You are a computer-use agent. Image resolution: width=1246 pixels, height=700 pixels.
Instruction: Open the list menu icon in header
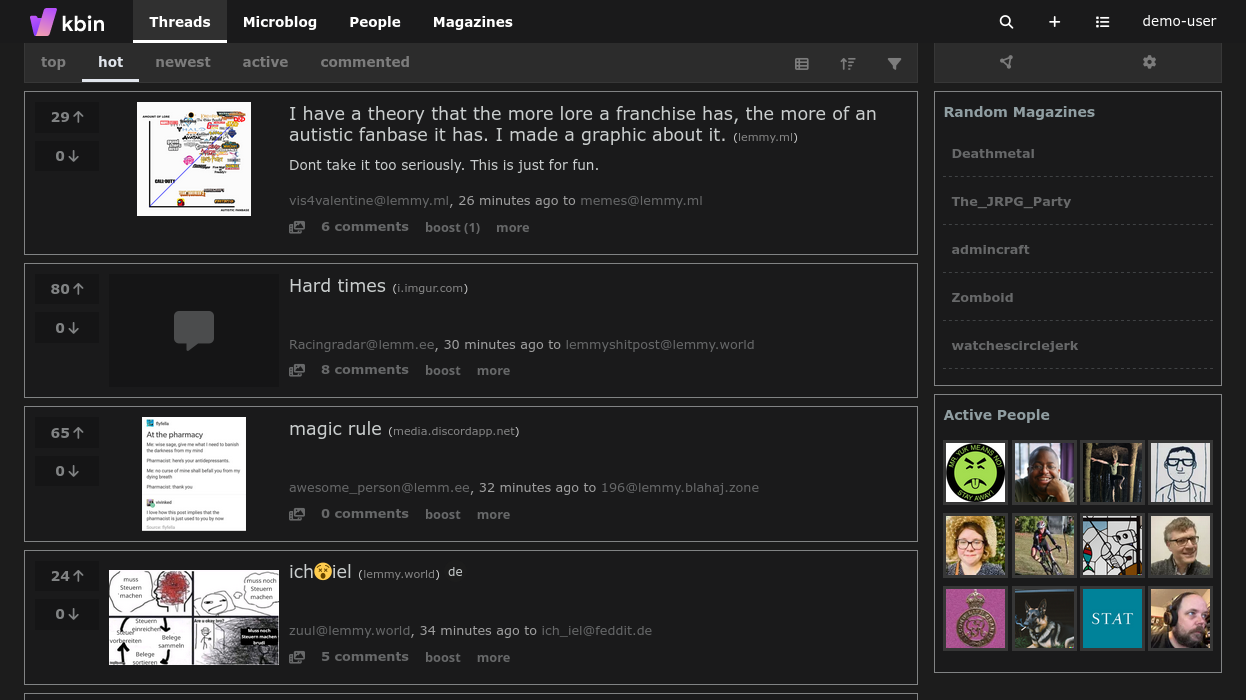coord(1102,22)
